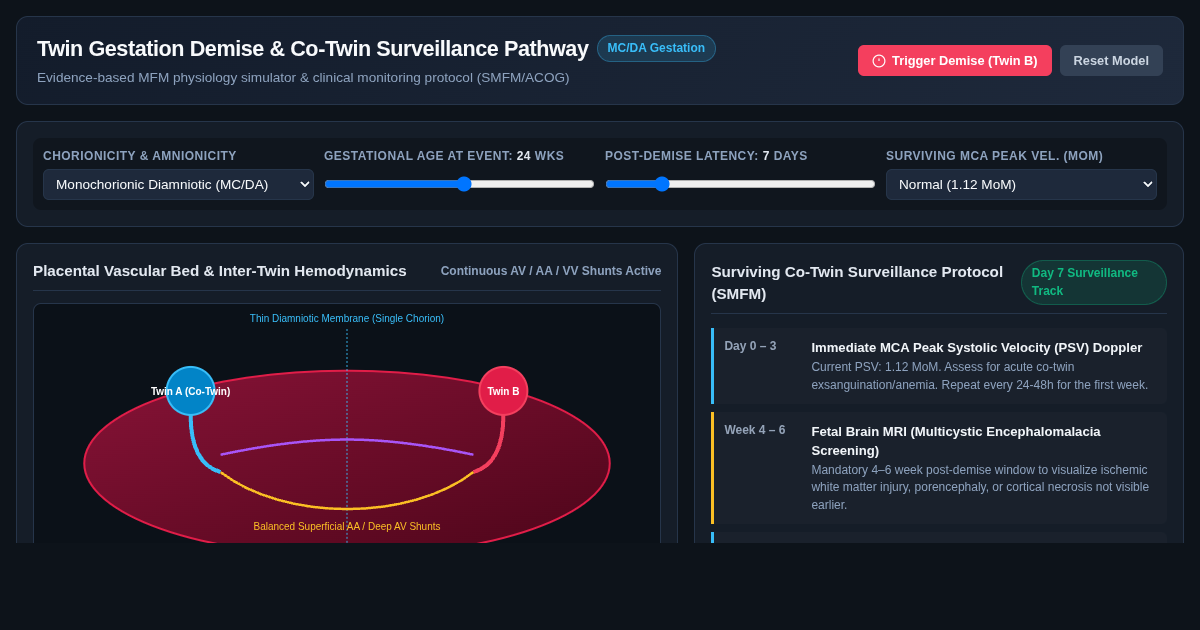Click the Placental Vascular Bed panel title
This screenshot has width=1200, height=630.
(220, 271)
